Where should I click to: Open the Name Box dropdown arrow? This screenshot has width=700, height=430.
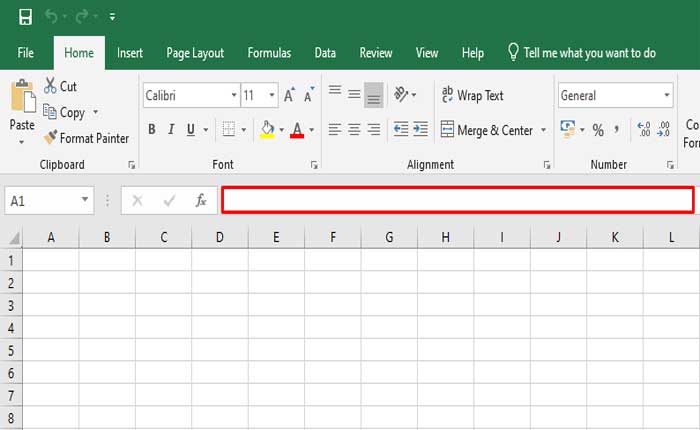pyautogui.click(x=85, y=200)
